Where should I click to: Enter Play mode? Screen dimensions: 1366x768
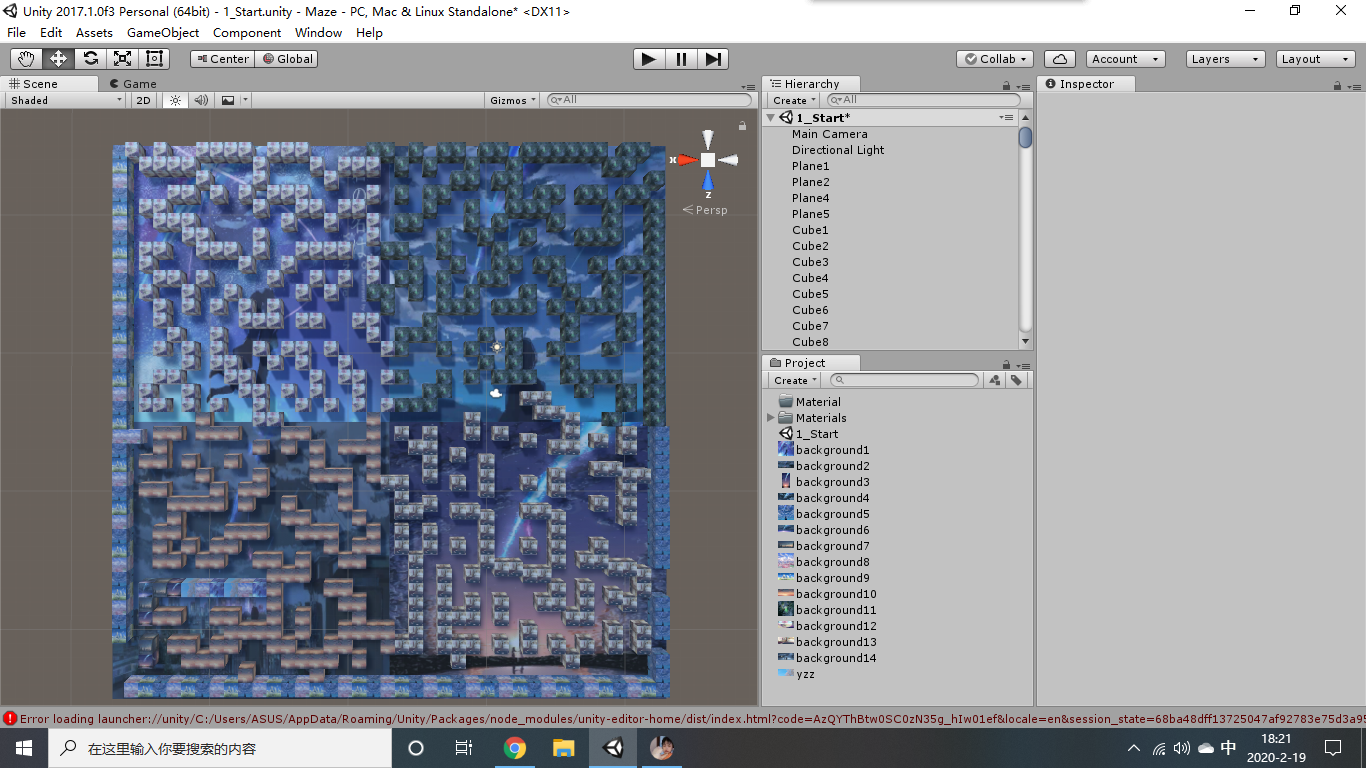point(648,59)
